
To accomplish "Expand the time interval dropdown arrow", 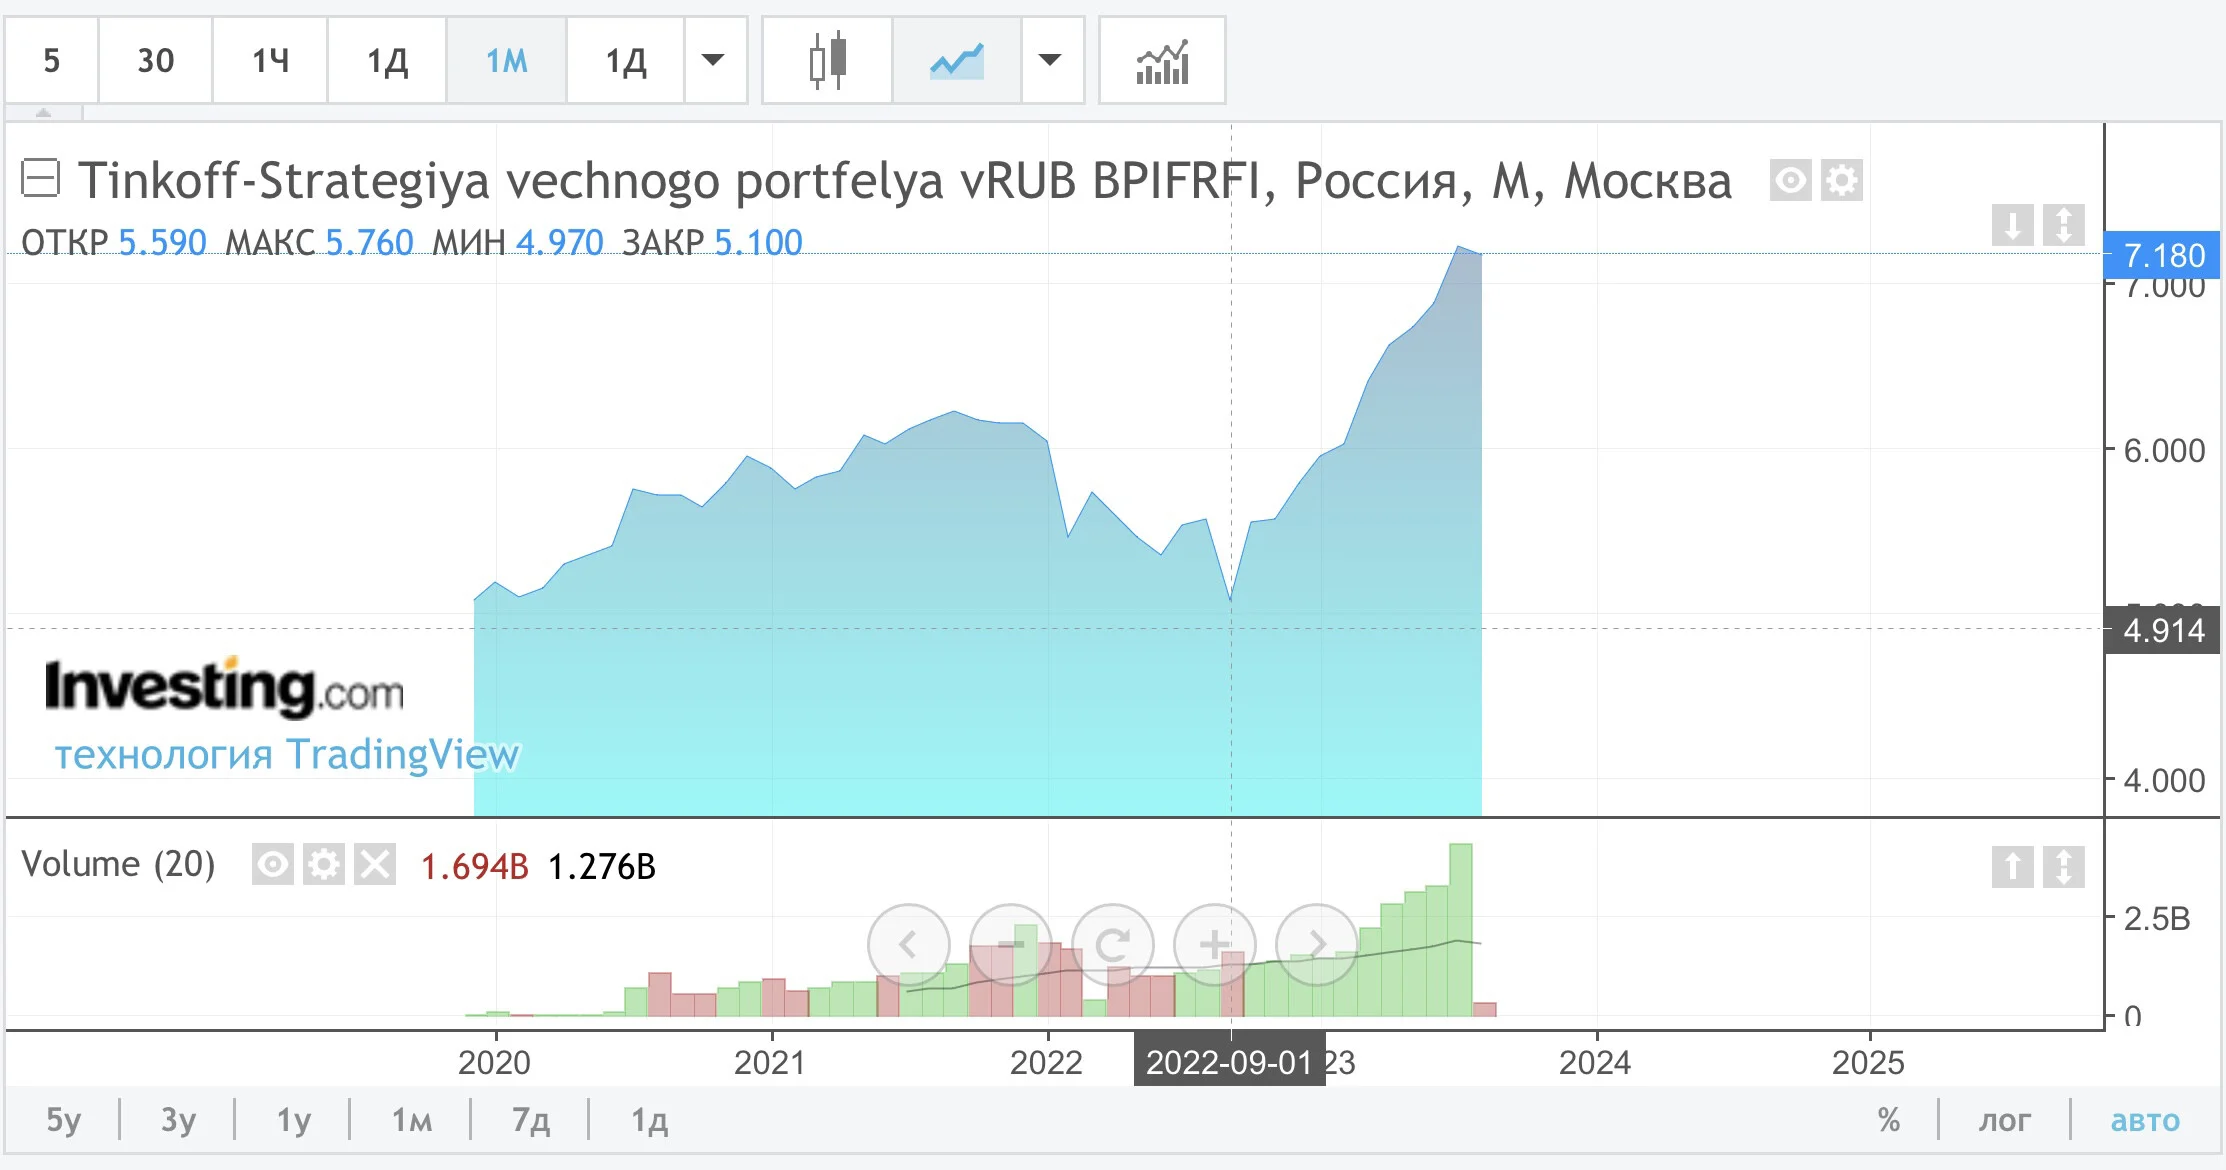I will (x=713, y=60).
